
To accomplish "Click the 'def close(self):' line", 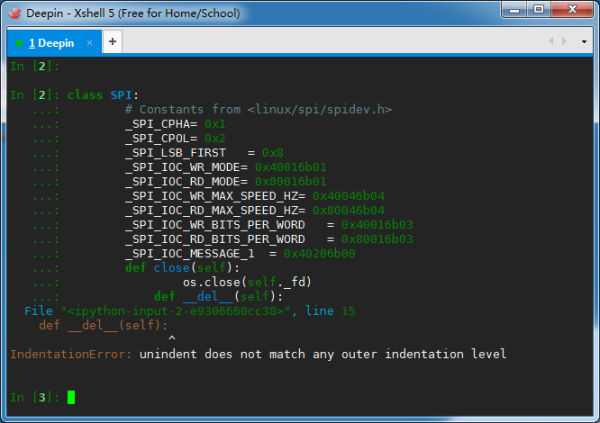I will 182,268.
